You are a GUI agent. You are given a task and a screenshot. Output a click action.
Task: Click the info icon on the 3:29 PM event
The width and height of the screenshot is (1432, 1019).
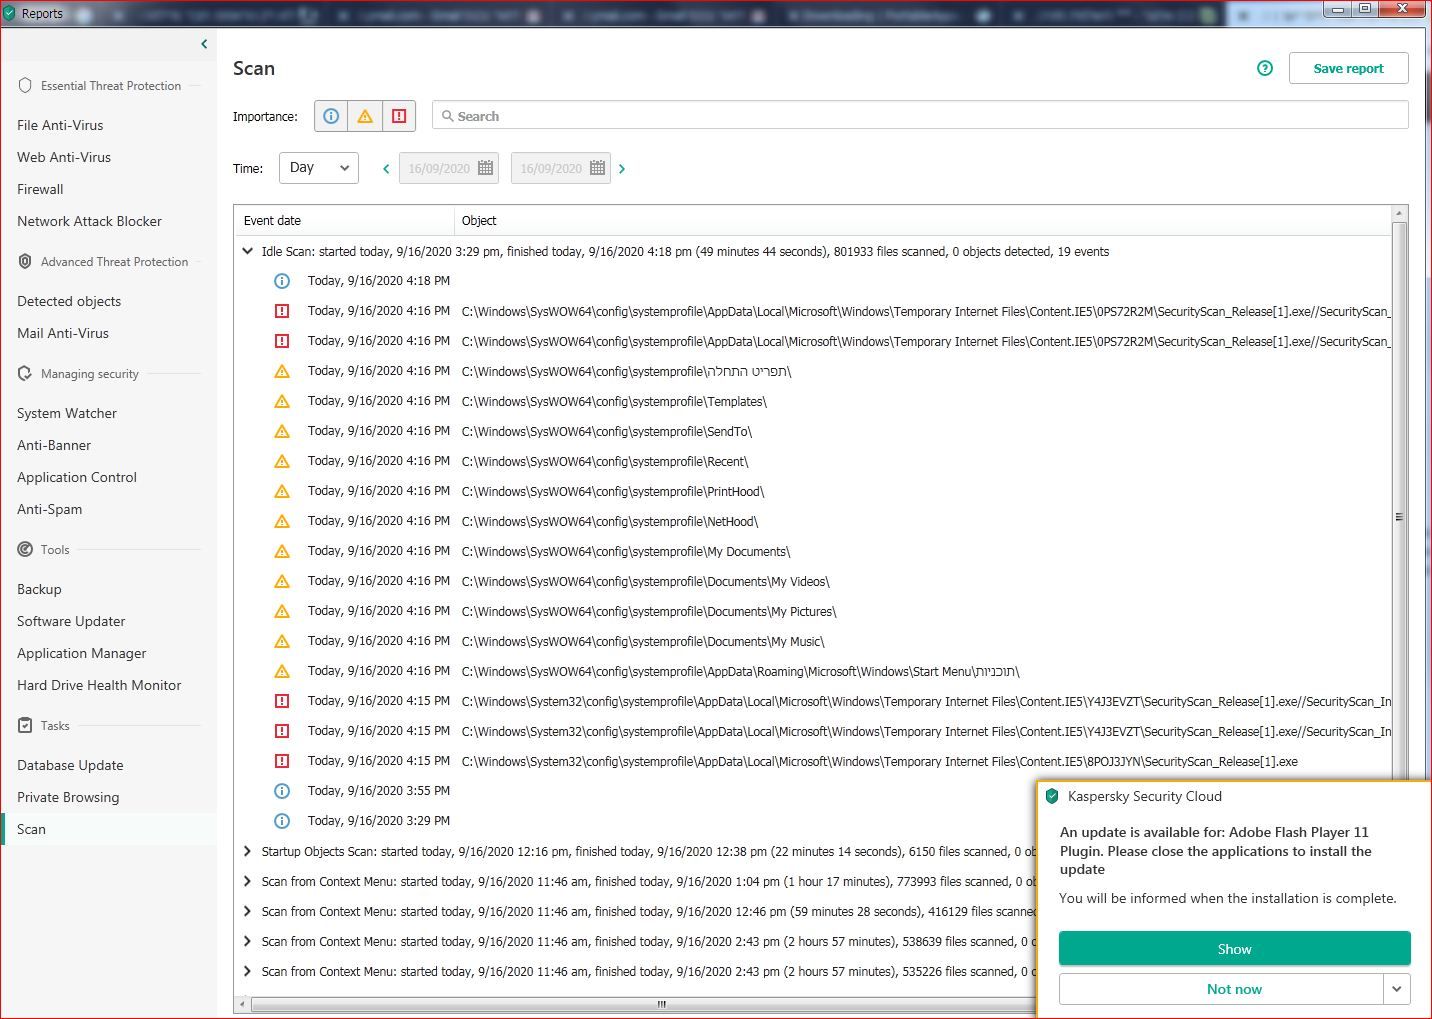tap(282, 821)
